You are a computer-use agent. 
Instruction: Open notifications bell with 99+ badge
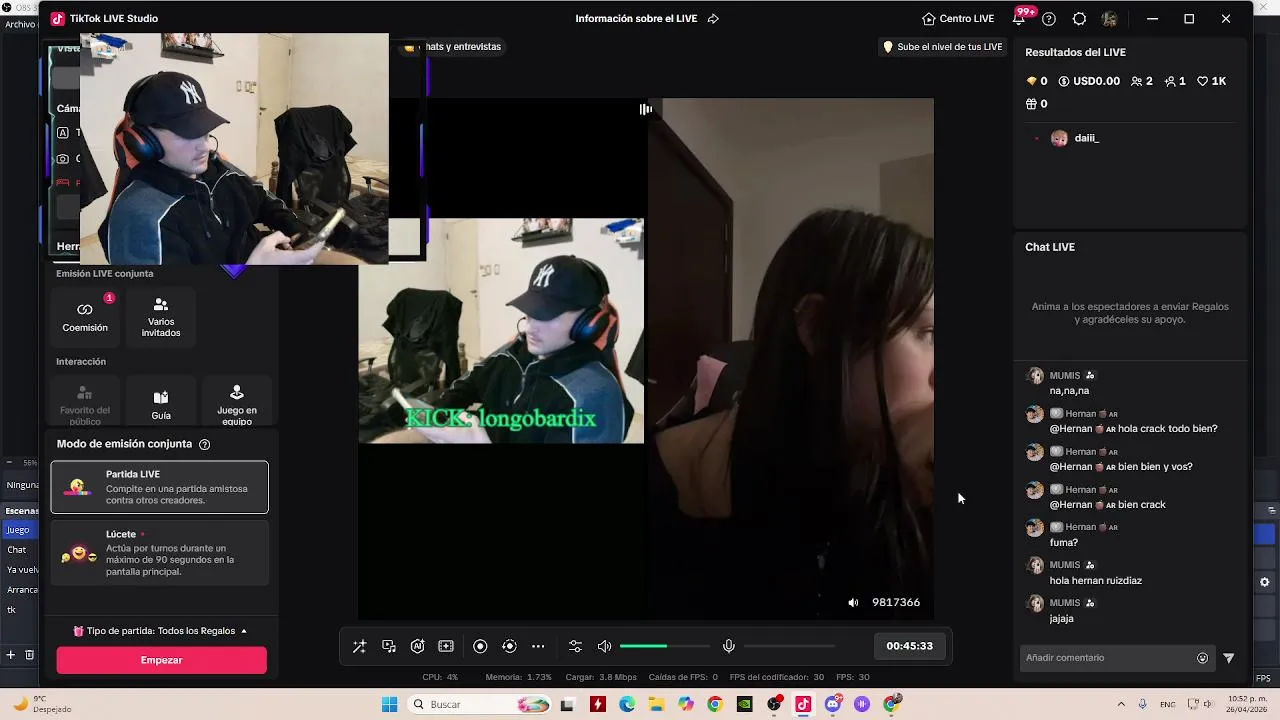point(1019,18)
